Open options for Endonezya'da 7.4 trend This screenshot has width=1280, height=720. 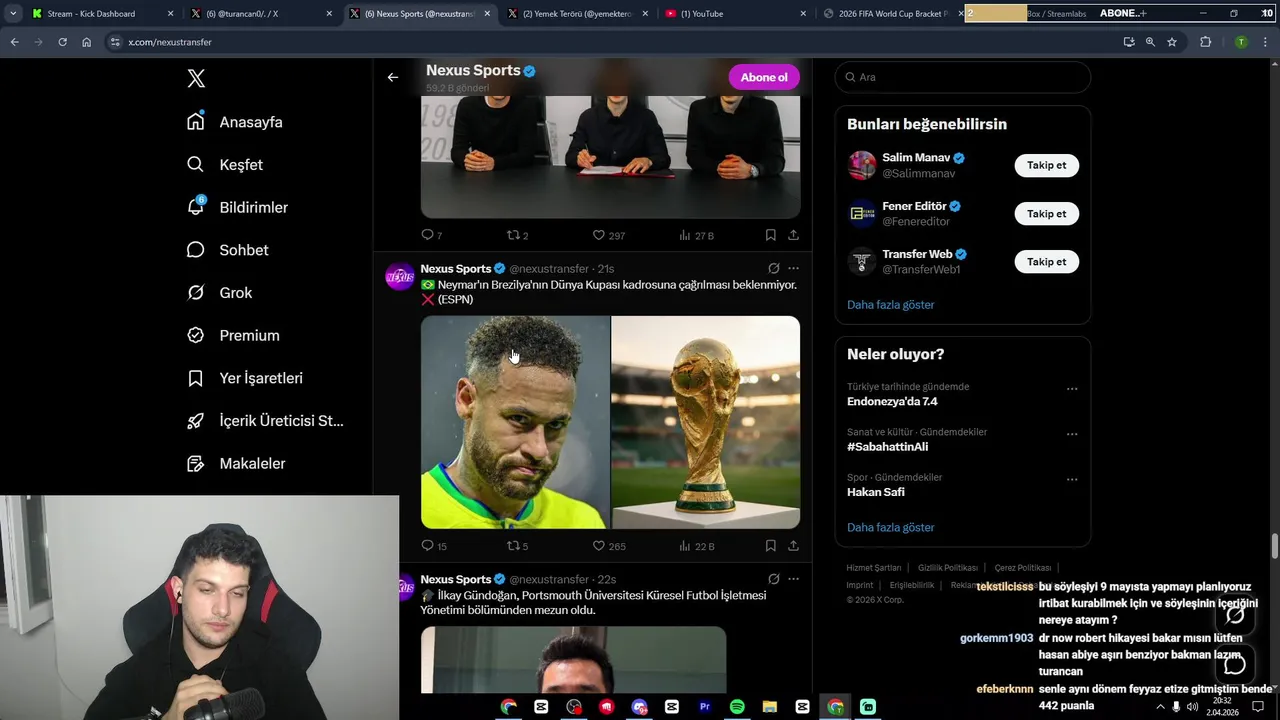coord(1072,389)
